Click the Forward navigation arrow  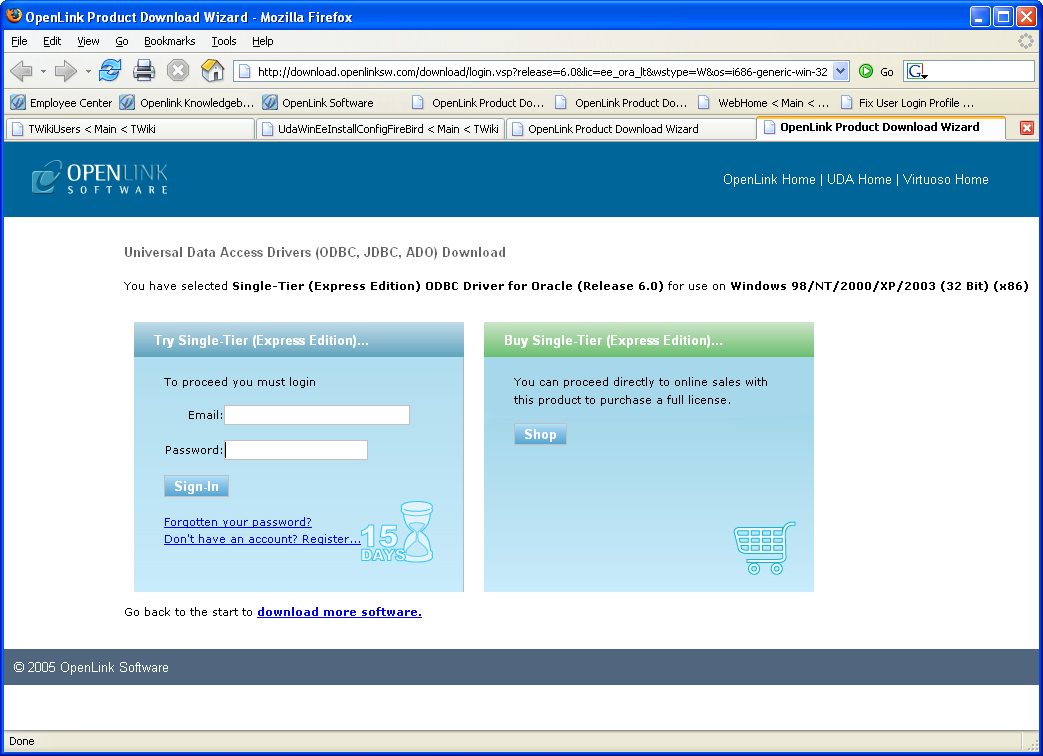coord(66,70)
